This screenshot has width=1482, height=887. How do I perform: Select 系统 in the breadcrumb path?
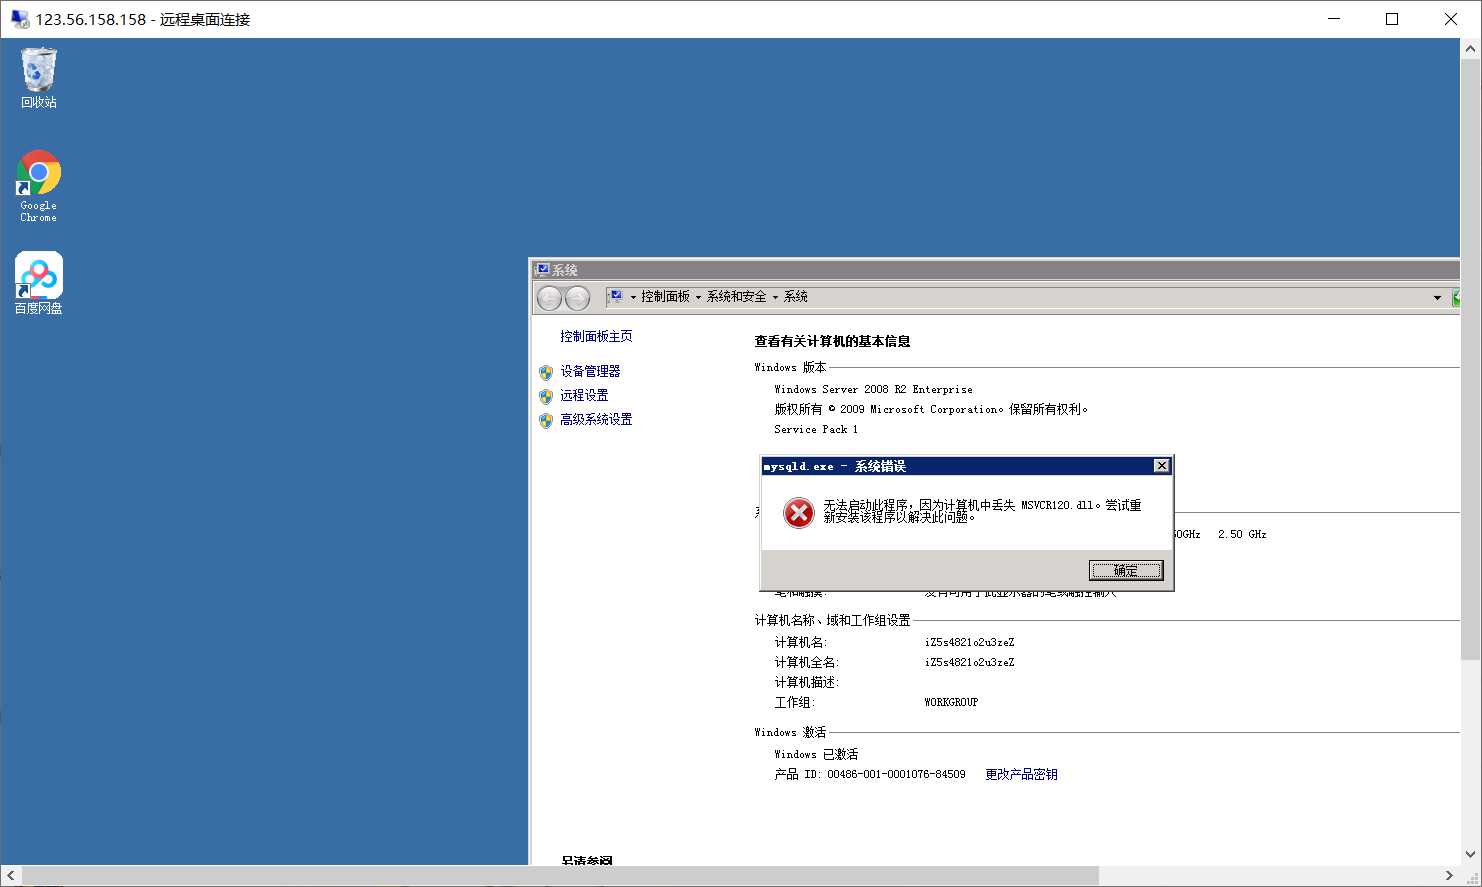[796, 297]
